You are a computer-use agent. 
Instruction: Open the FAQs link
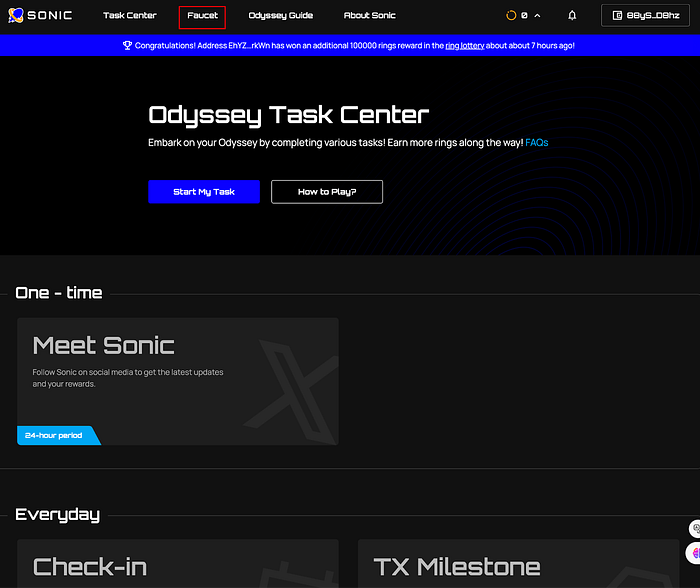coord(537,143)
